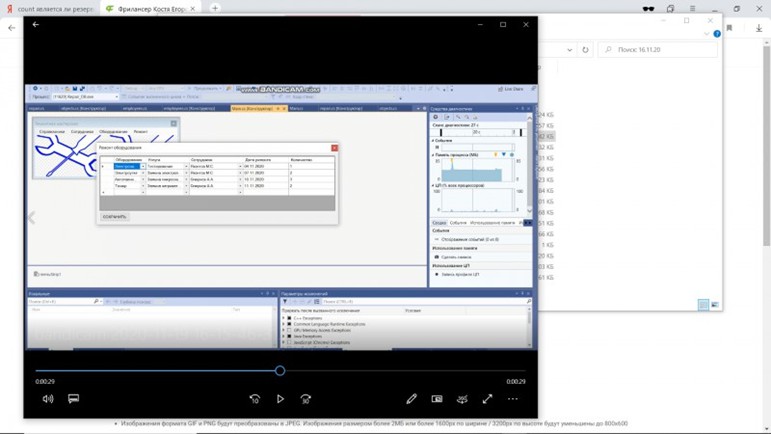The height and width of the screenshot is (434, 771).
Task: Close the 'Ремонт оборудования' dialog with the red X
Action: [334, 148]
